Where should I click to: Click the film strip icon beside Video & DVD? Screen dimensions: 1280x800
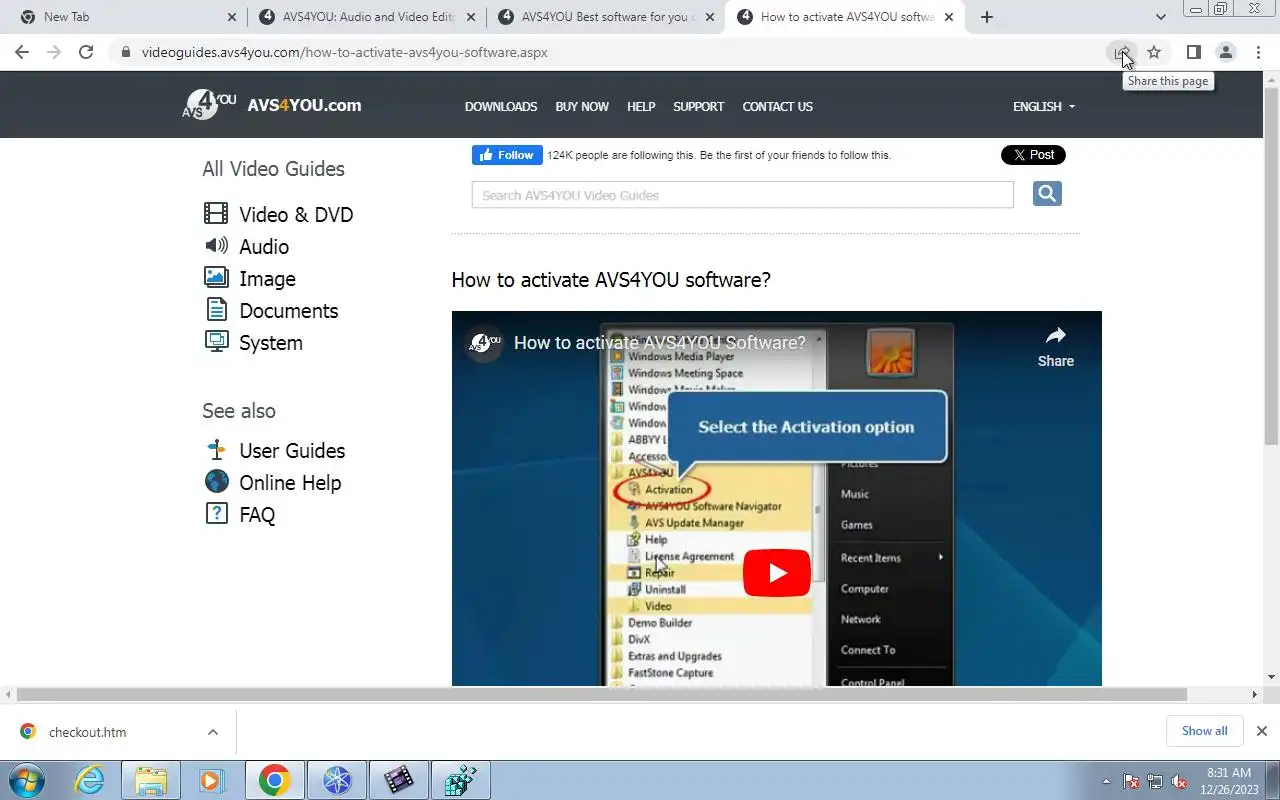[216, 213]
